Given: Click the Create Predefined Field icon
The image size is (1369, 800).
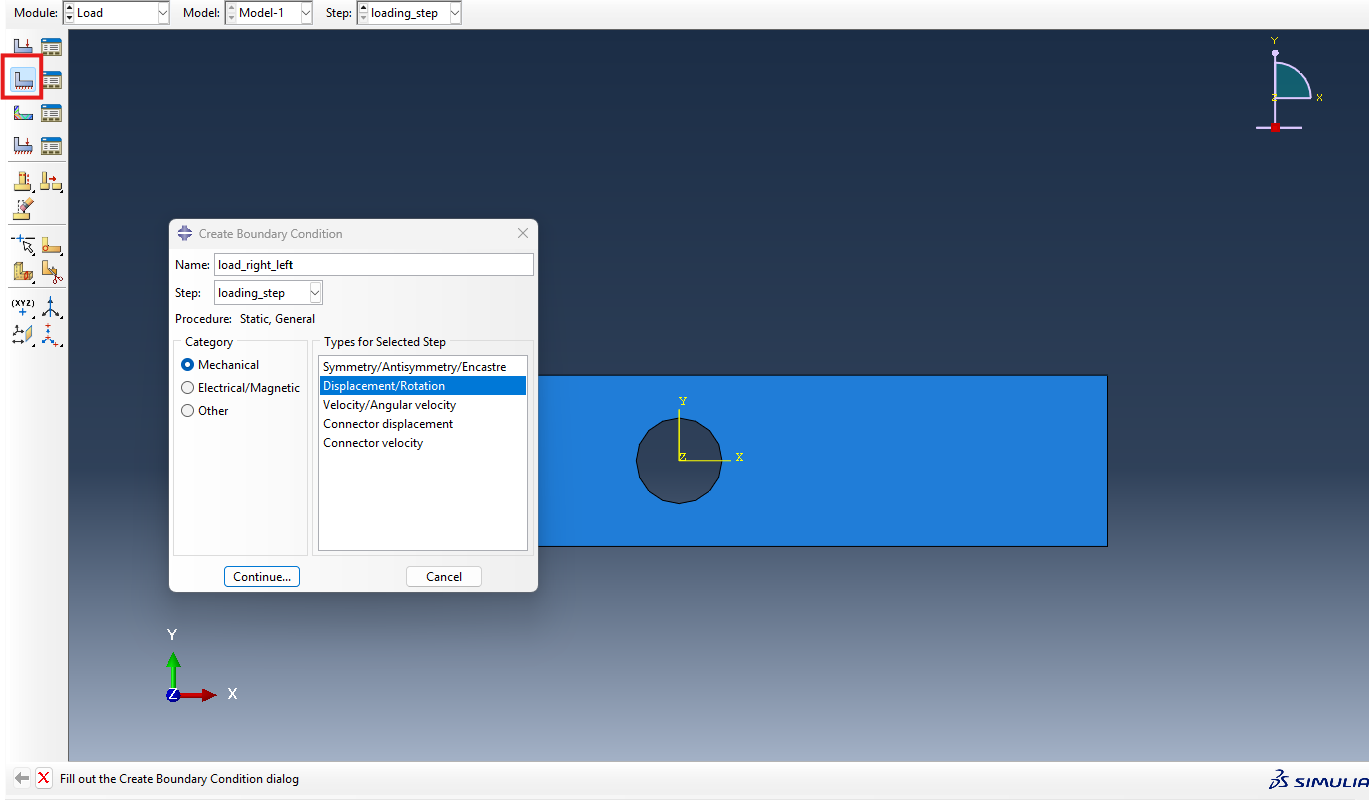Looking at the screenshot, I should click(22, 113).
